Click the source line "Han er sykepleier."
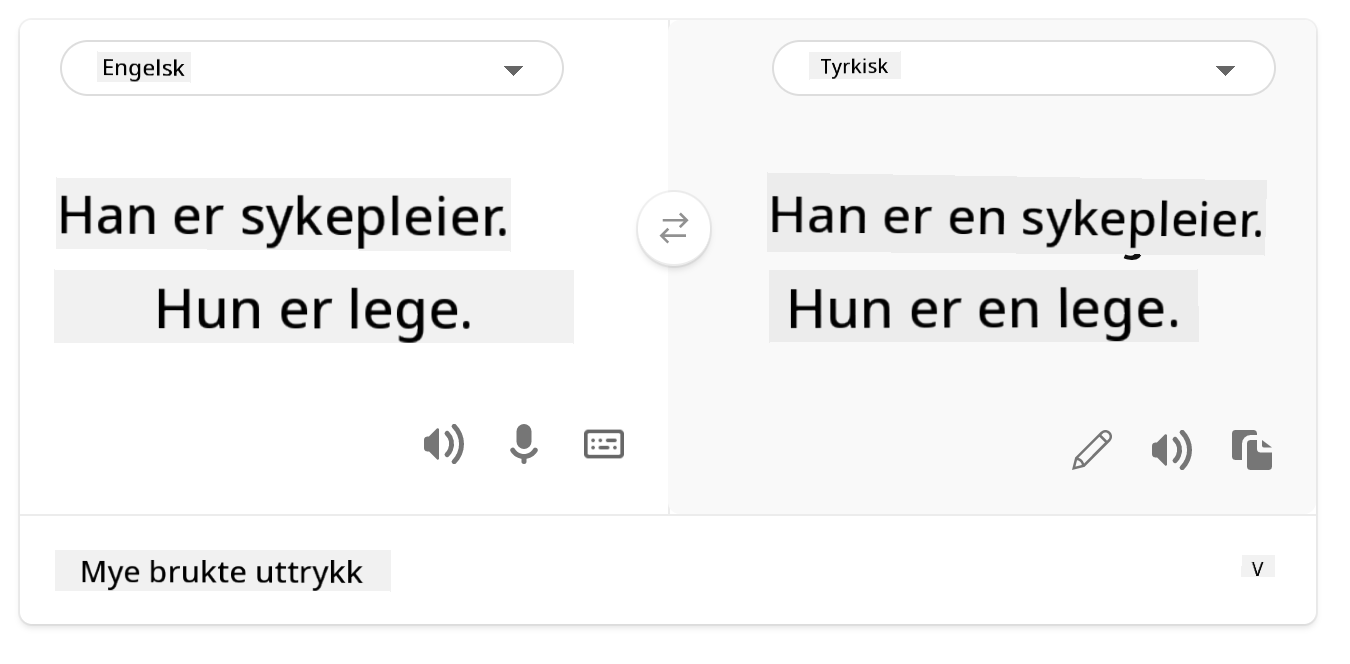 [283, 215]
